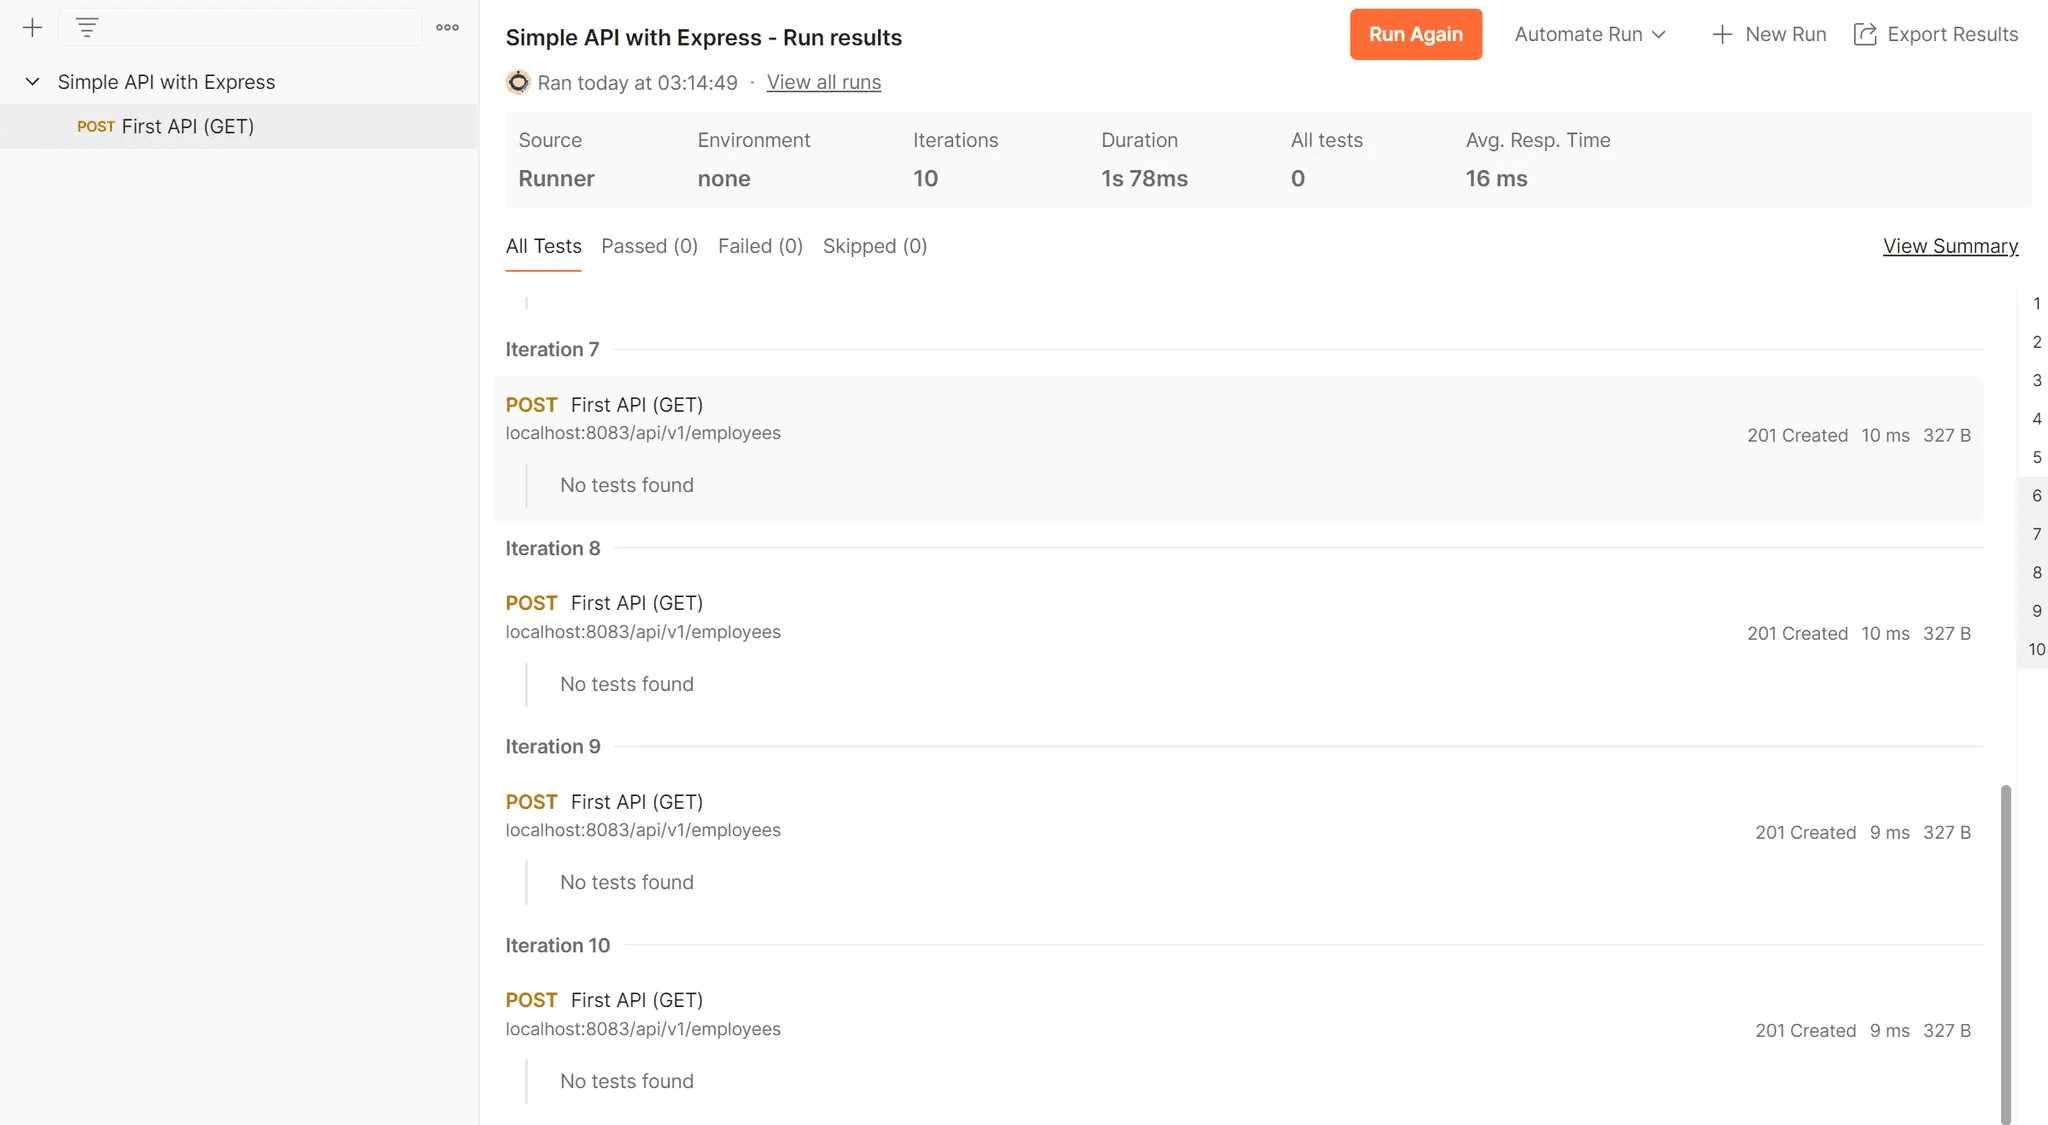Select the All Tests tab
This screenshot has height=1125, width=2048.
point(543,246)
